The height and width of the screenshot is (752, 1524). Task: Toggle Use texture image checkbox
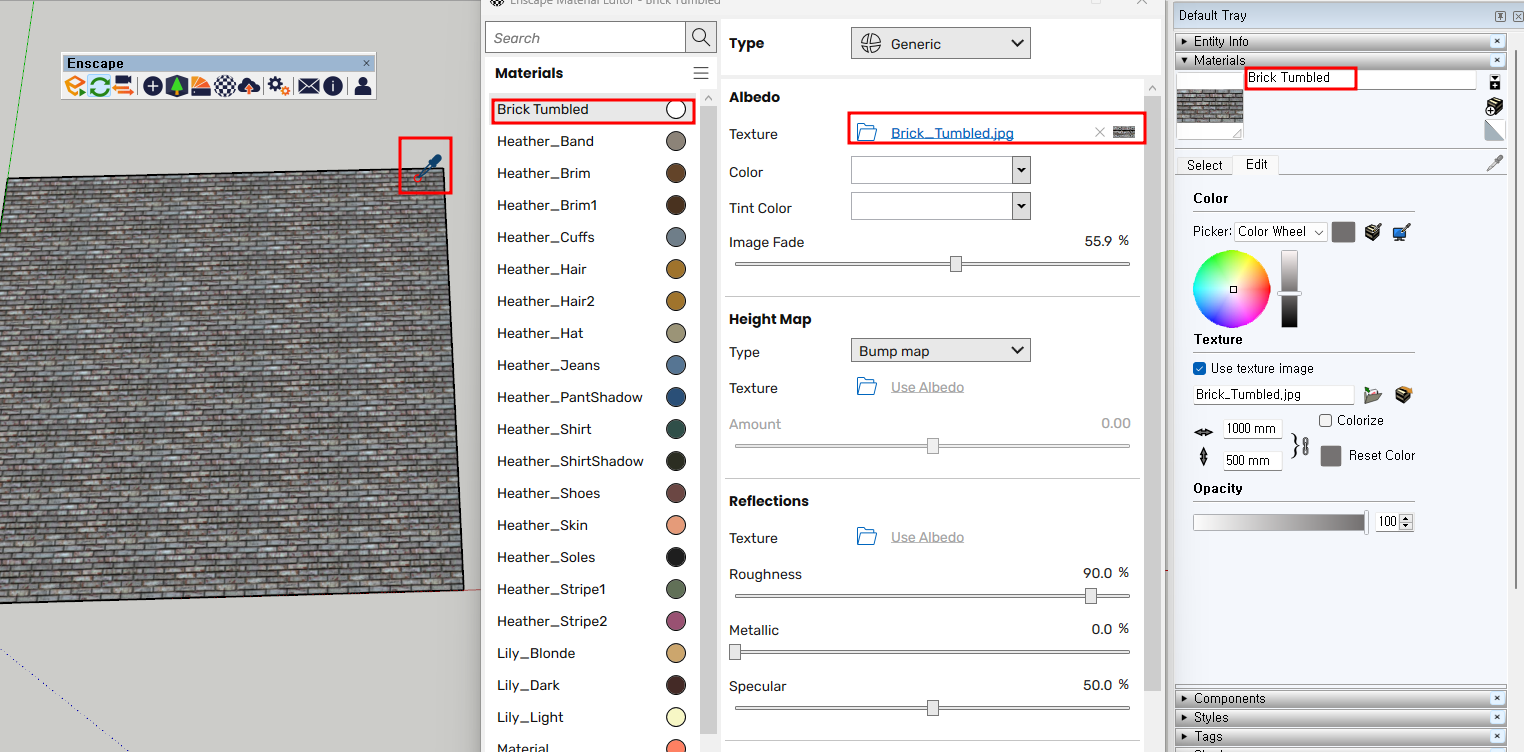pos(1200,368)
